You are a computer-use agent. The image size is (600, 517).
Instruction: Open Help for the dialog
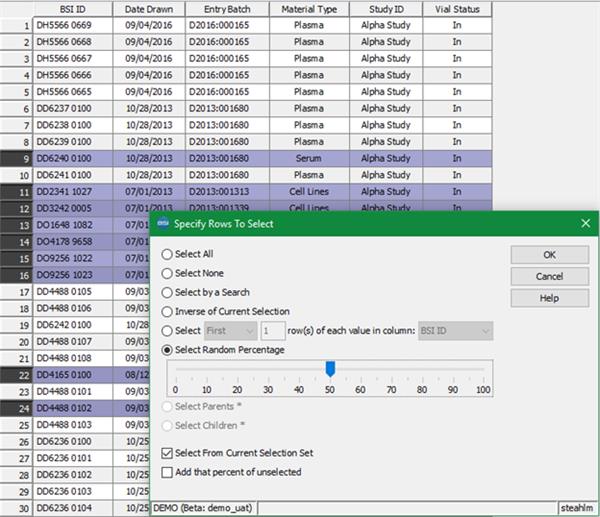(549, 298)
